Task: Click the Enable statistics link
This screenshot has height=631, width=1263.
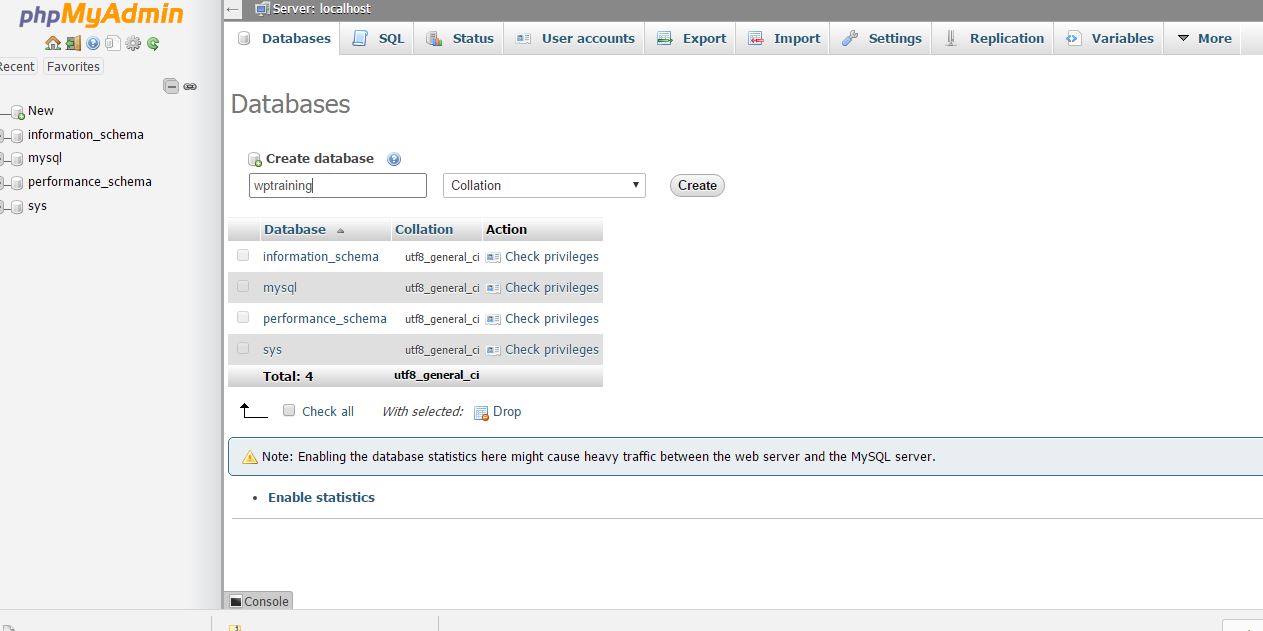Action: click(x=321, y=497)
